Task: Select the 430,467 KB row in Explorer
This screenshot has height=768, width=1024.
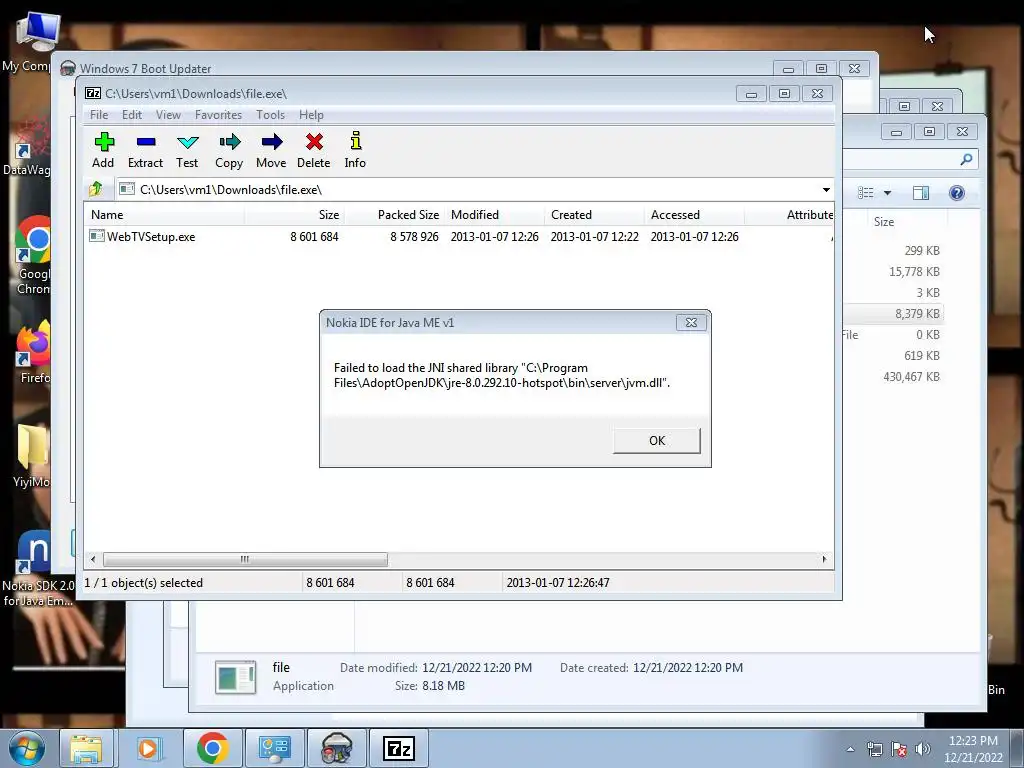Action: point(894,377)
